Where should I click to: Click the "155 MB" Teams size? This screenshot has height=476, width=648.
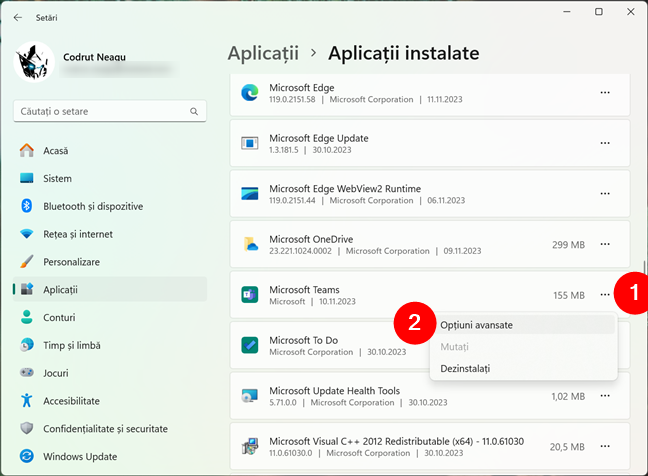pos(569,295)
